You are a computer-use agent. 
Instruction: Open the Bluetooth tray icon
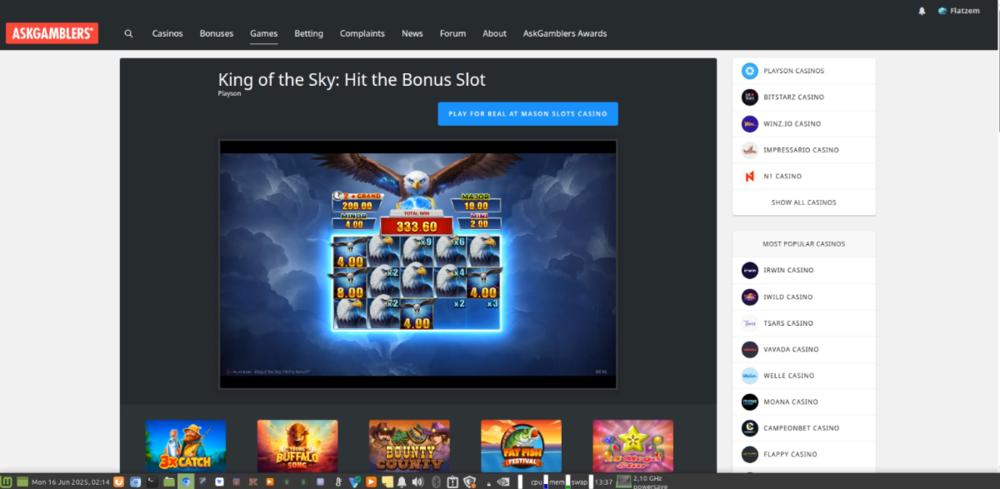tap(437, 481)
